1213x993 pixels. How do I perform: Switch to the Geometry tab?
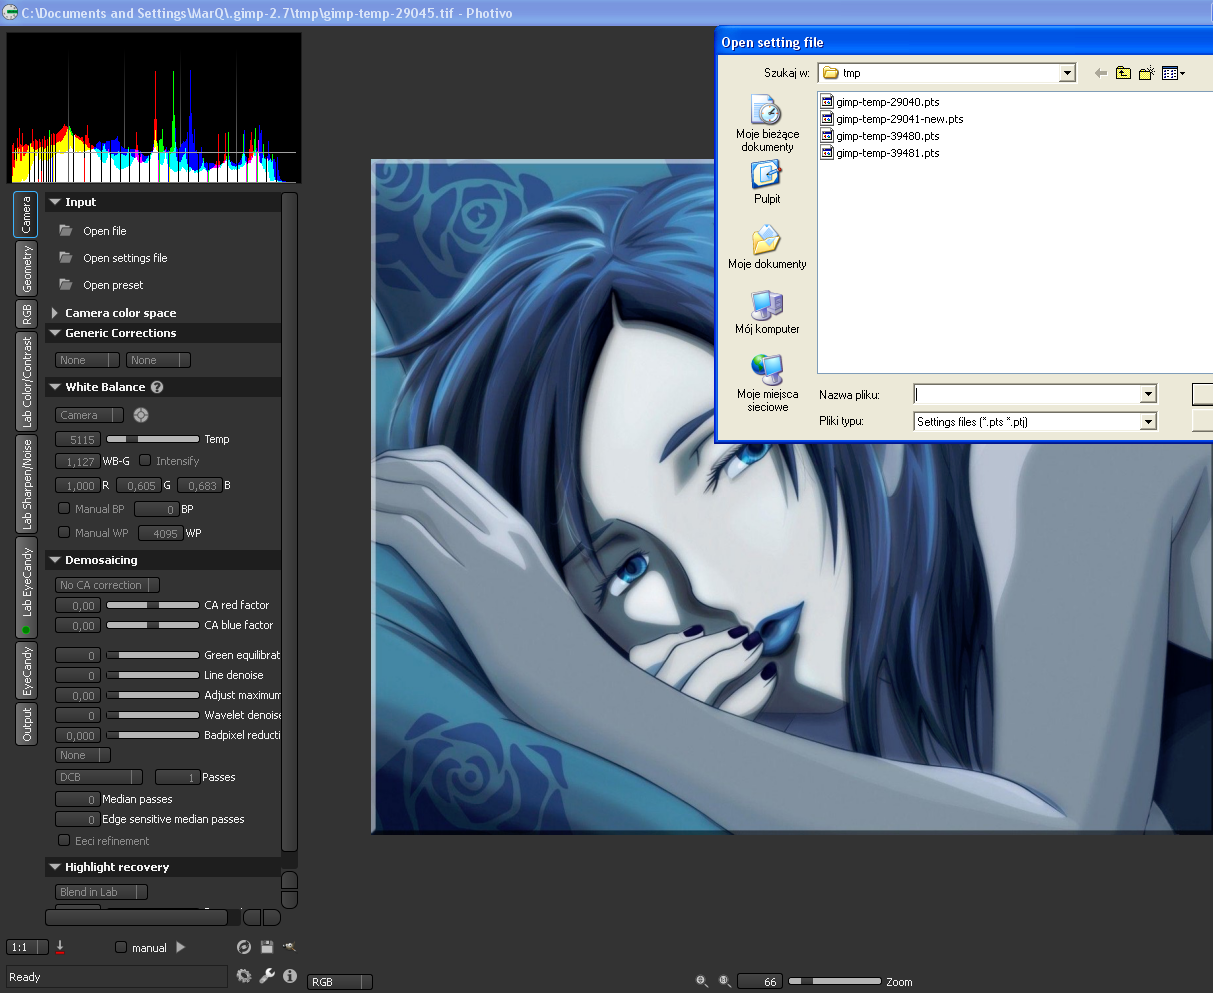pos(26,268)
